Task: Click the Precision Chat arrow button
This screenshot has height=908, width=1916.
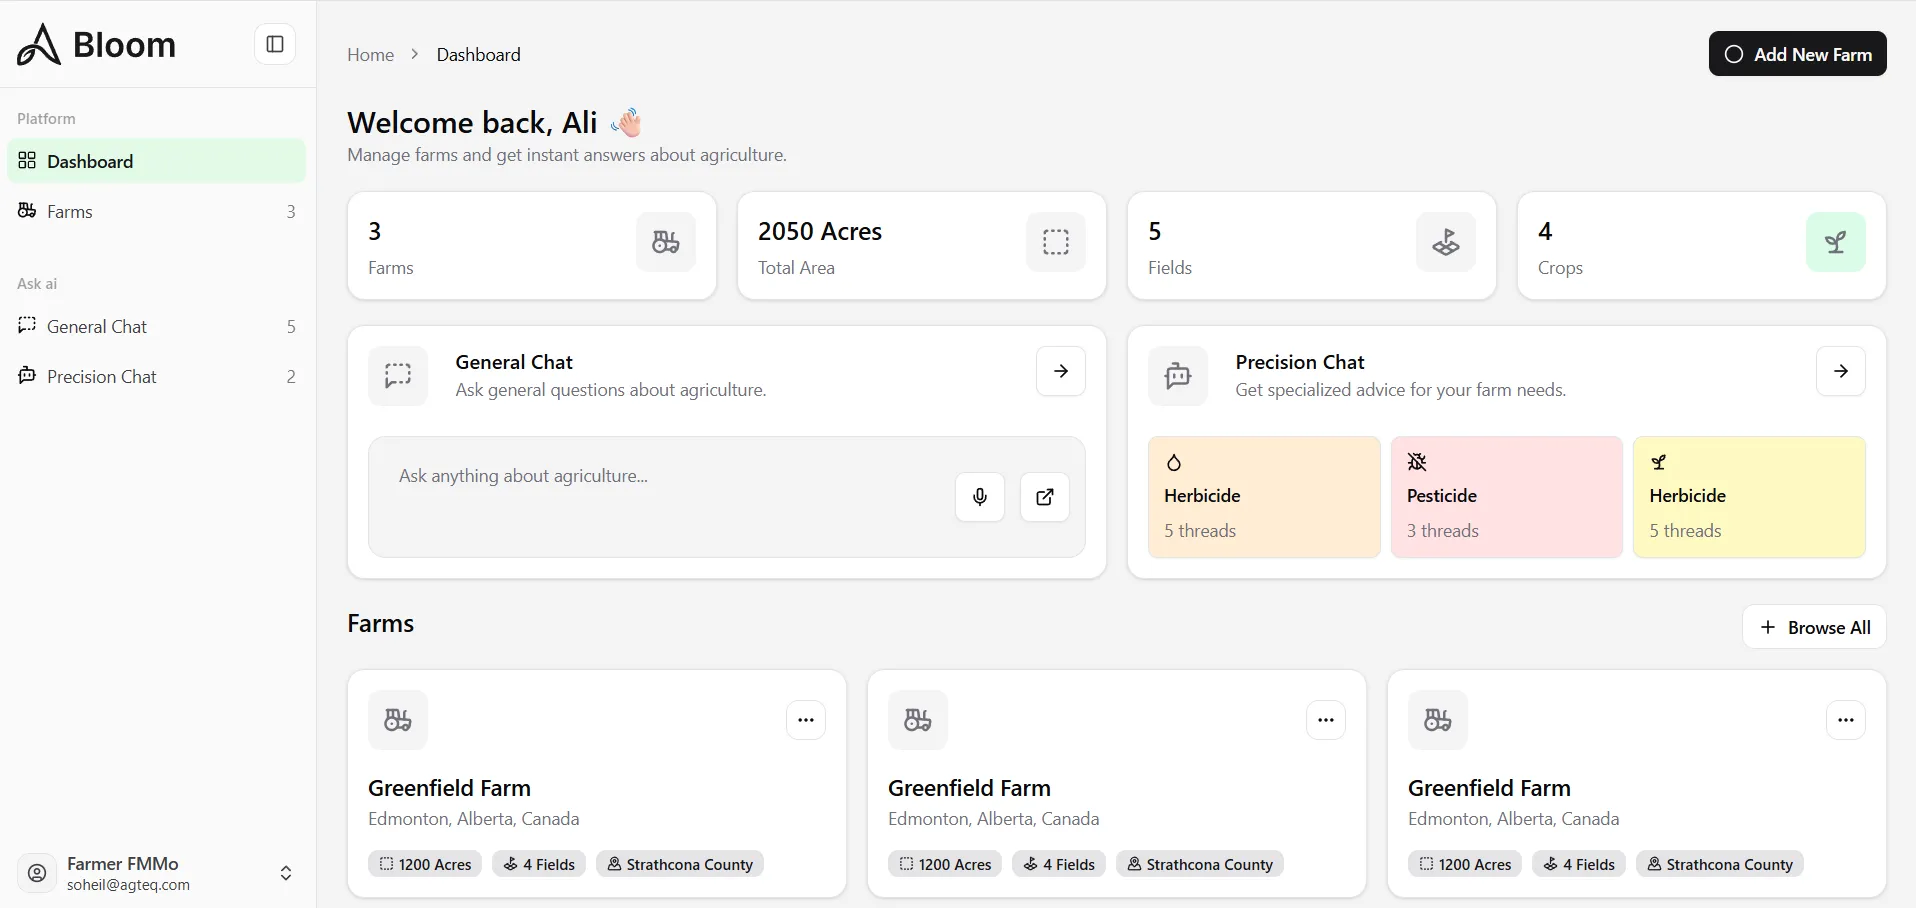Action: [x=1840, y=371]
